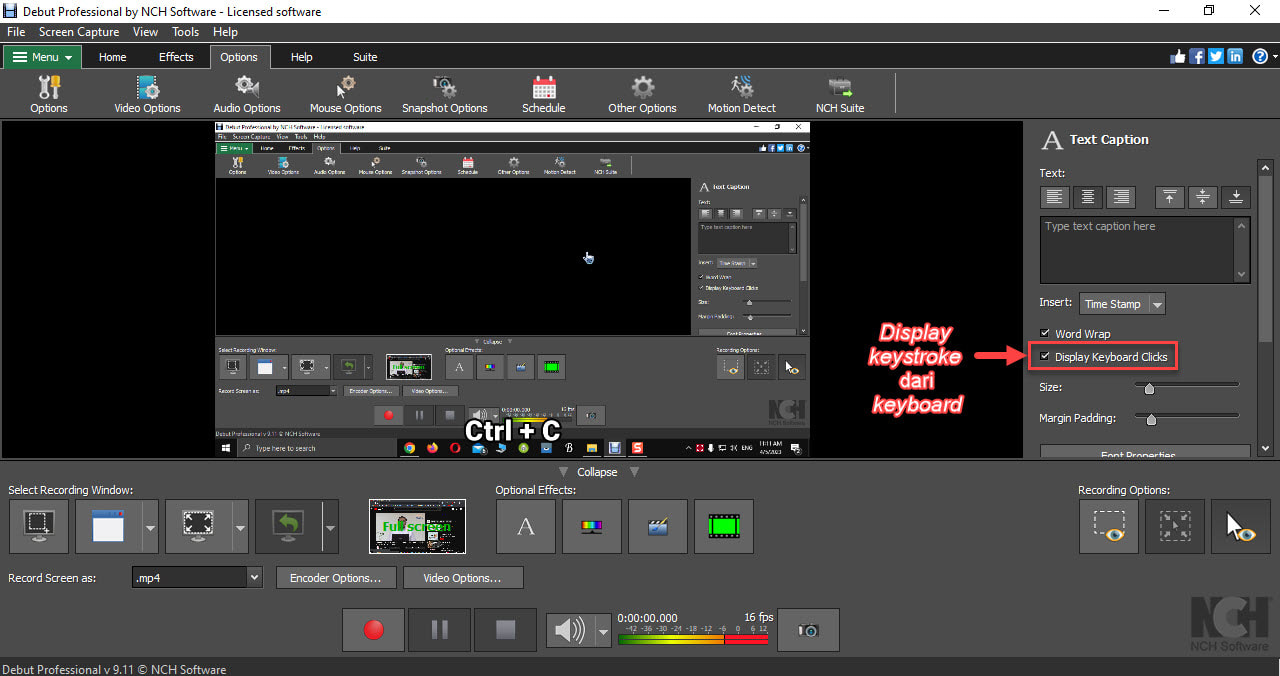Expand the volume dropdown arrow
This screenshot has height=676, width=1280.
pyautogui.click(x=603, y=630)
